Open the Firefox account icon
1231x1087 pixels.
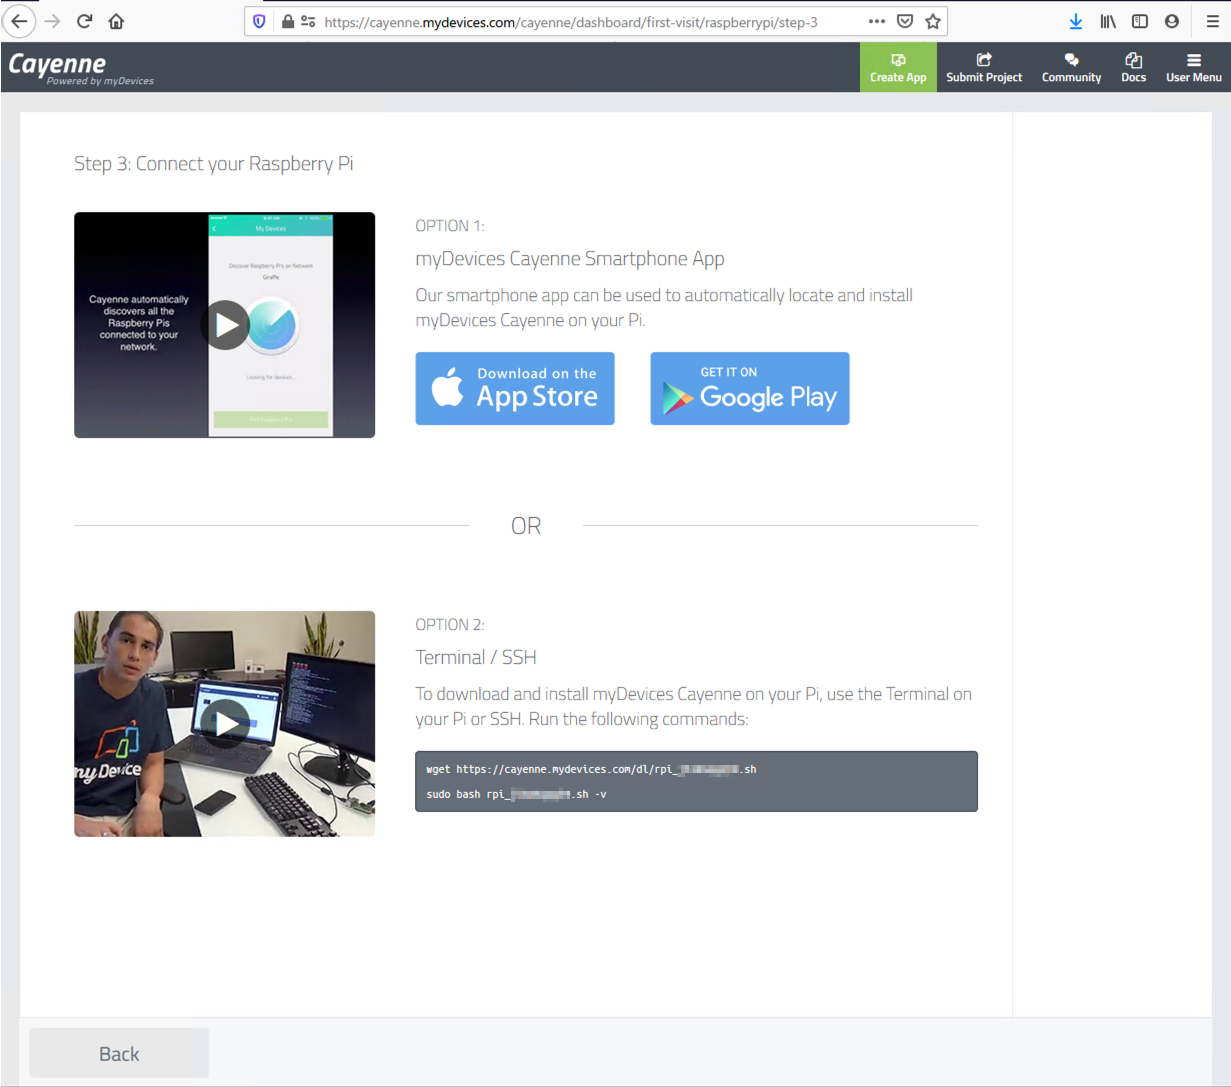[1172, 21]
